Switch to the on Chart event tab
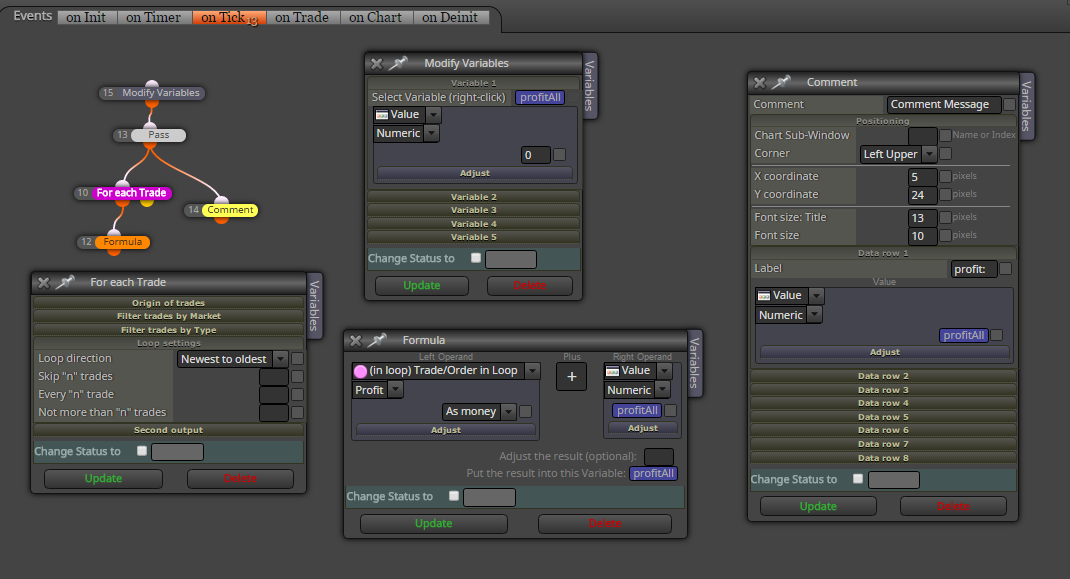1070x579 pixels. [x=376, y=17]
